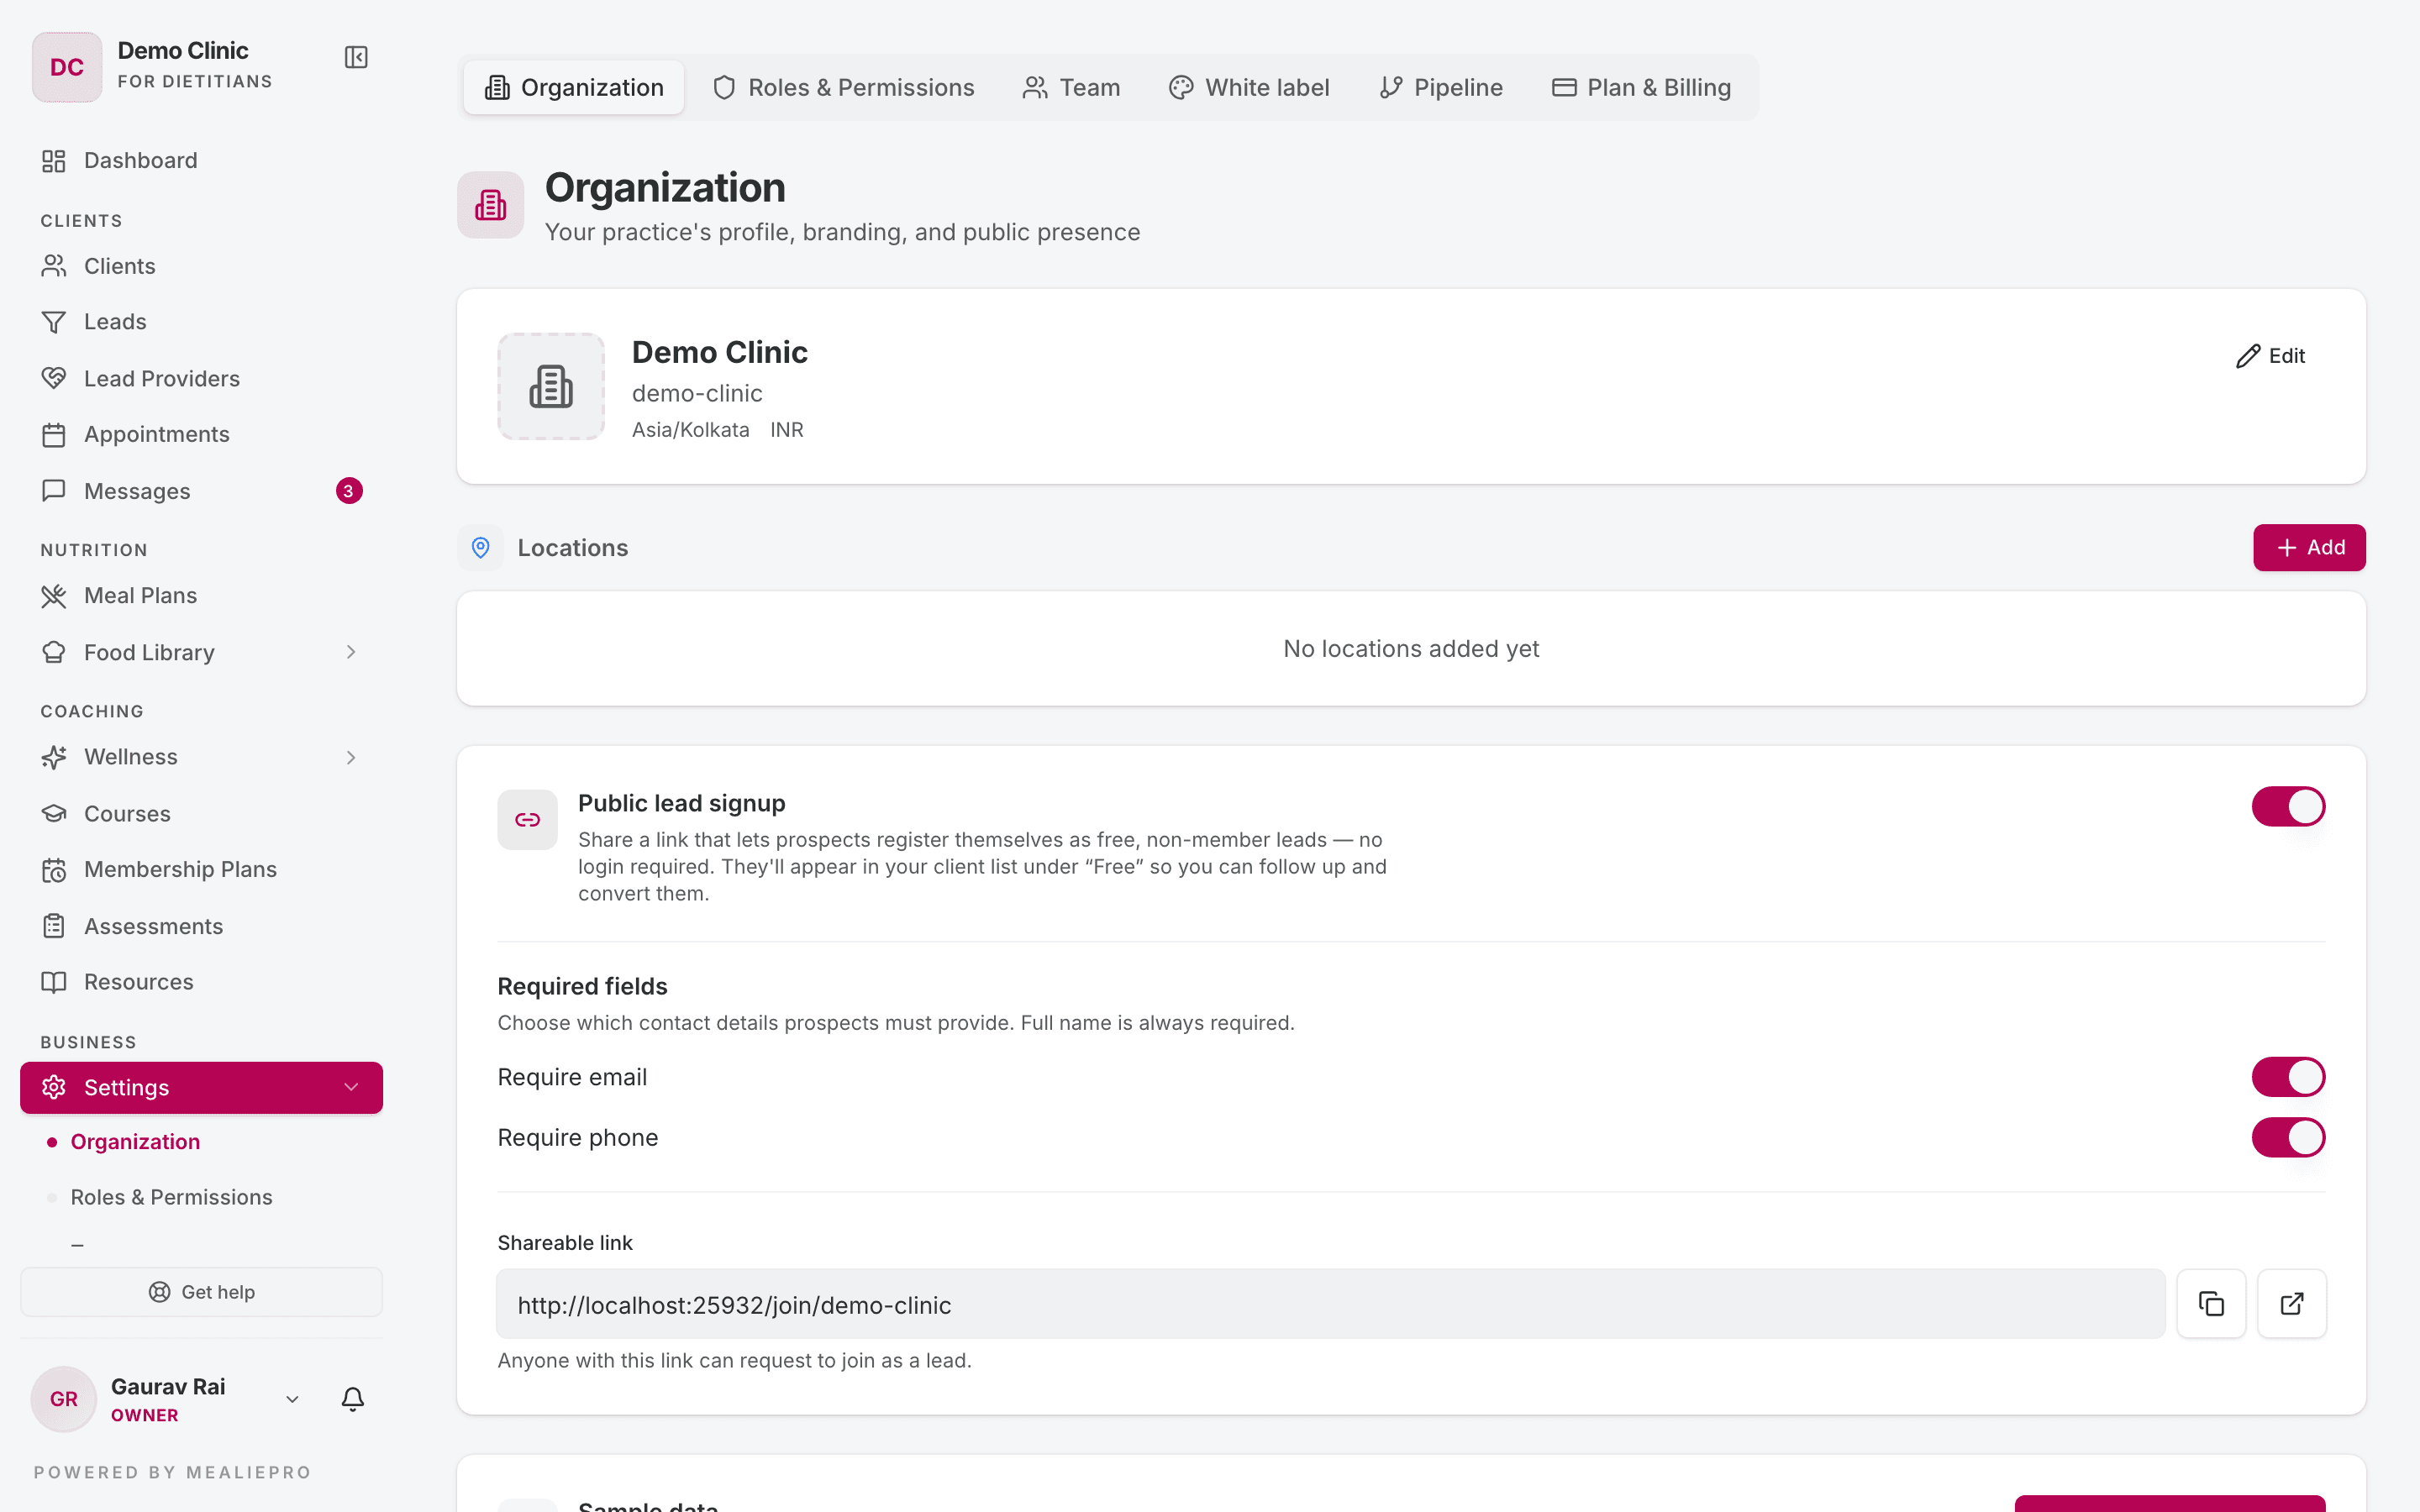Open Pipeline tab
This screenshot has height=1512, width=2420.
pyautogui.click(x=1441, y=87)
